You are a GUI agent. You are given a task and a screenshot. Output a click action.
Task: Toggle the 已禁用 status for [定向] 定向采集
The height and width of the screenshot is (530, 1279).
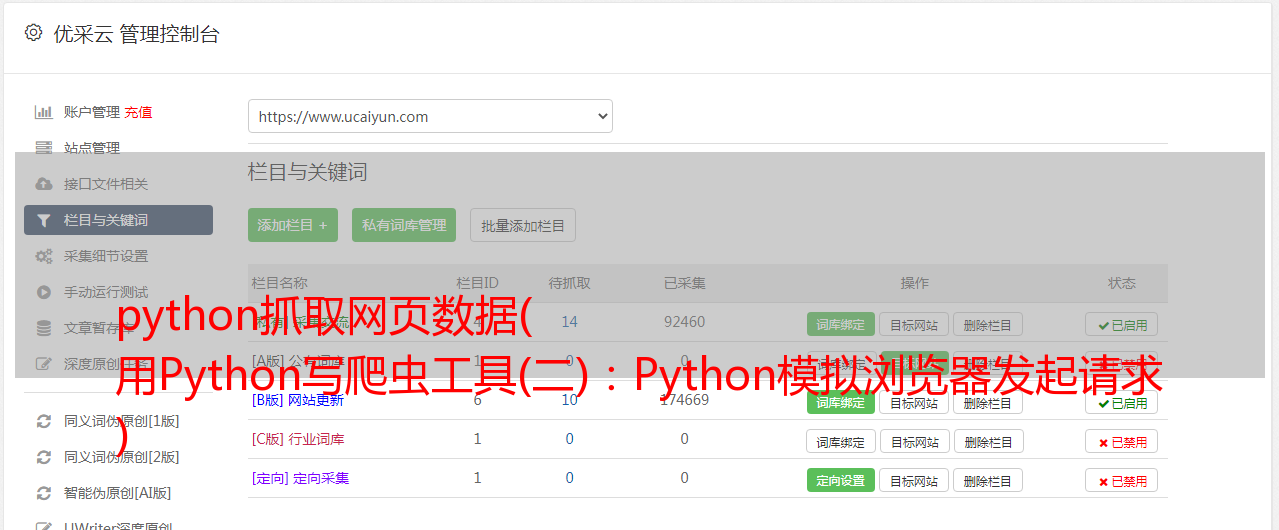point(1122,480)
